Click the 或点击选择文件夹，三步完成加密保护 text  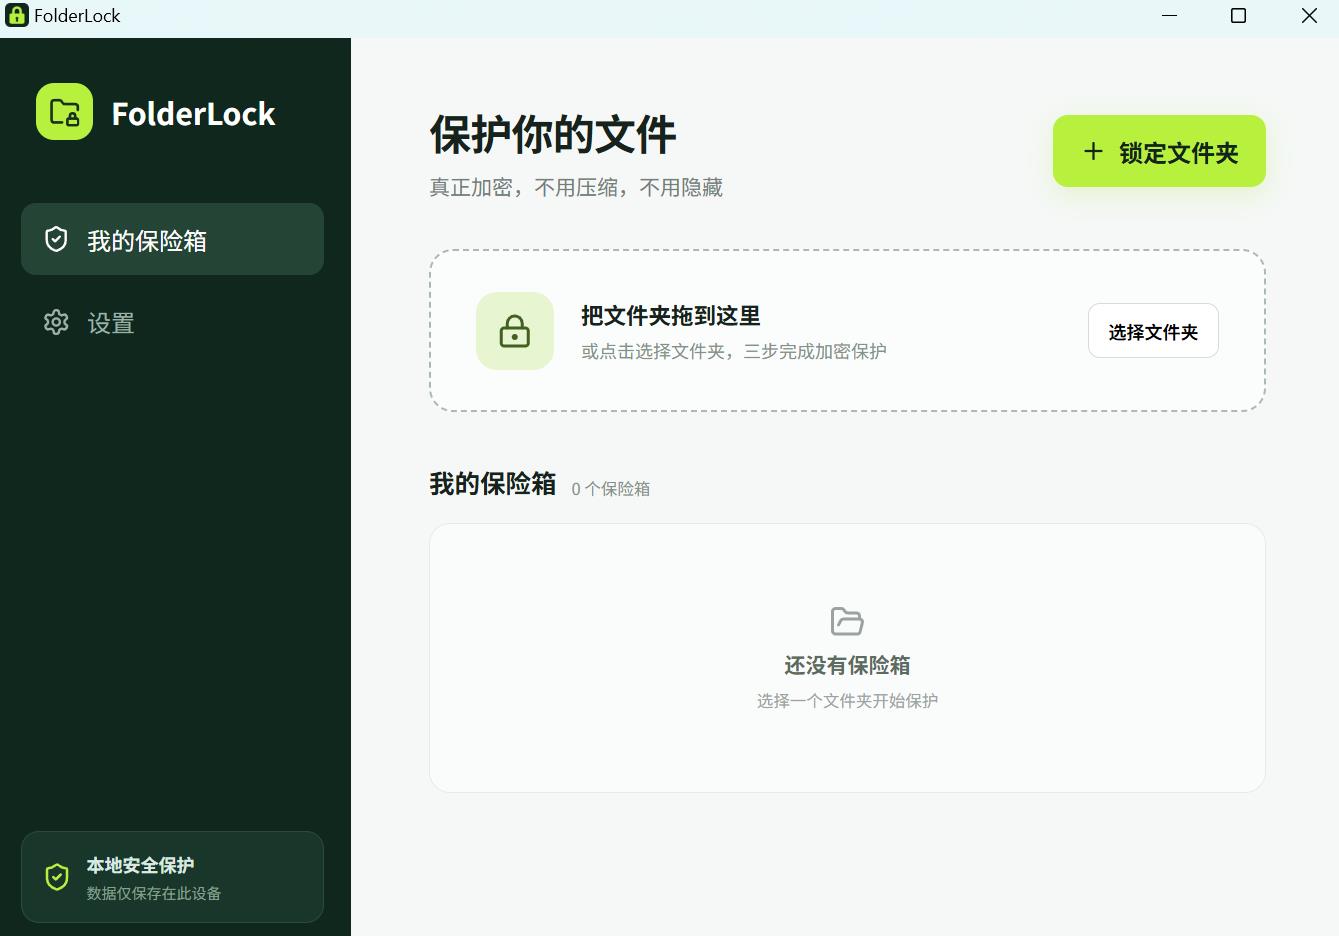734,351
